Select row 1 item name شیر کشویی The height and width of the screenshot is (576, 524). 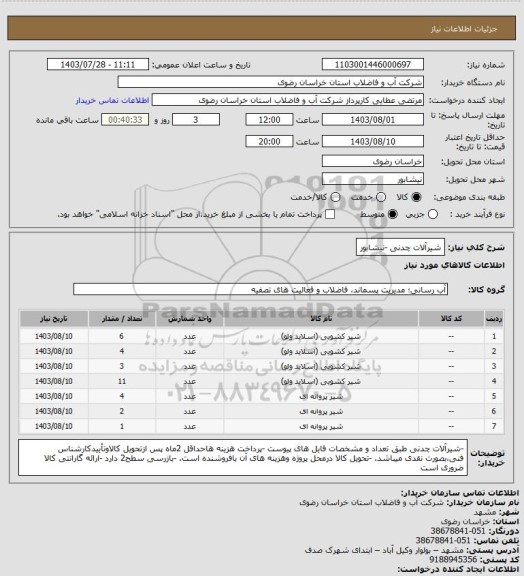(x=321, y=336)
